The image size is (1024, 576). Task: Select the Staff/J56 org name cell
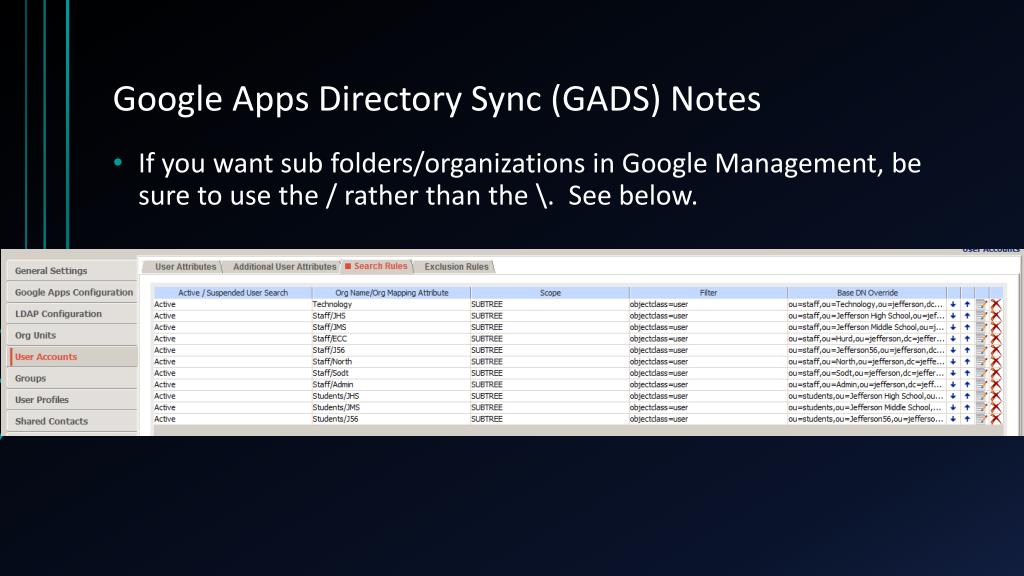tap(391, 350)
